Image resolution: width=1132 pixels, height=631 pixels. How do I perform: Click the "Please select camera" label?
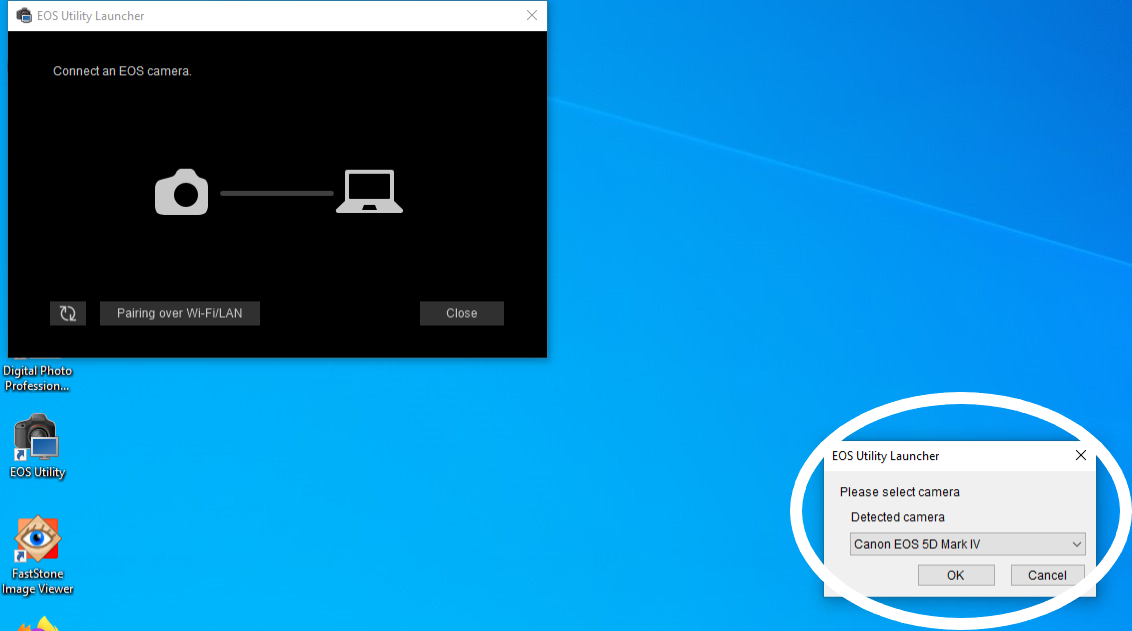899,492
